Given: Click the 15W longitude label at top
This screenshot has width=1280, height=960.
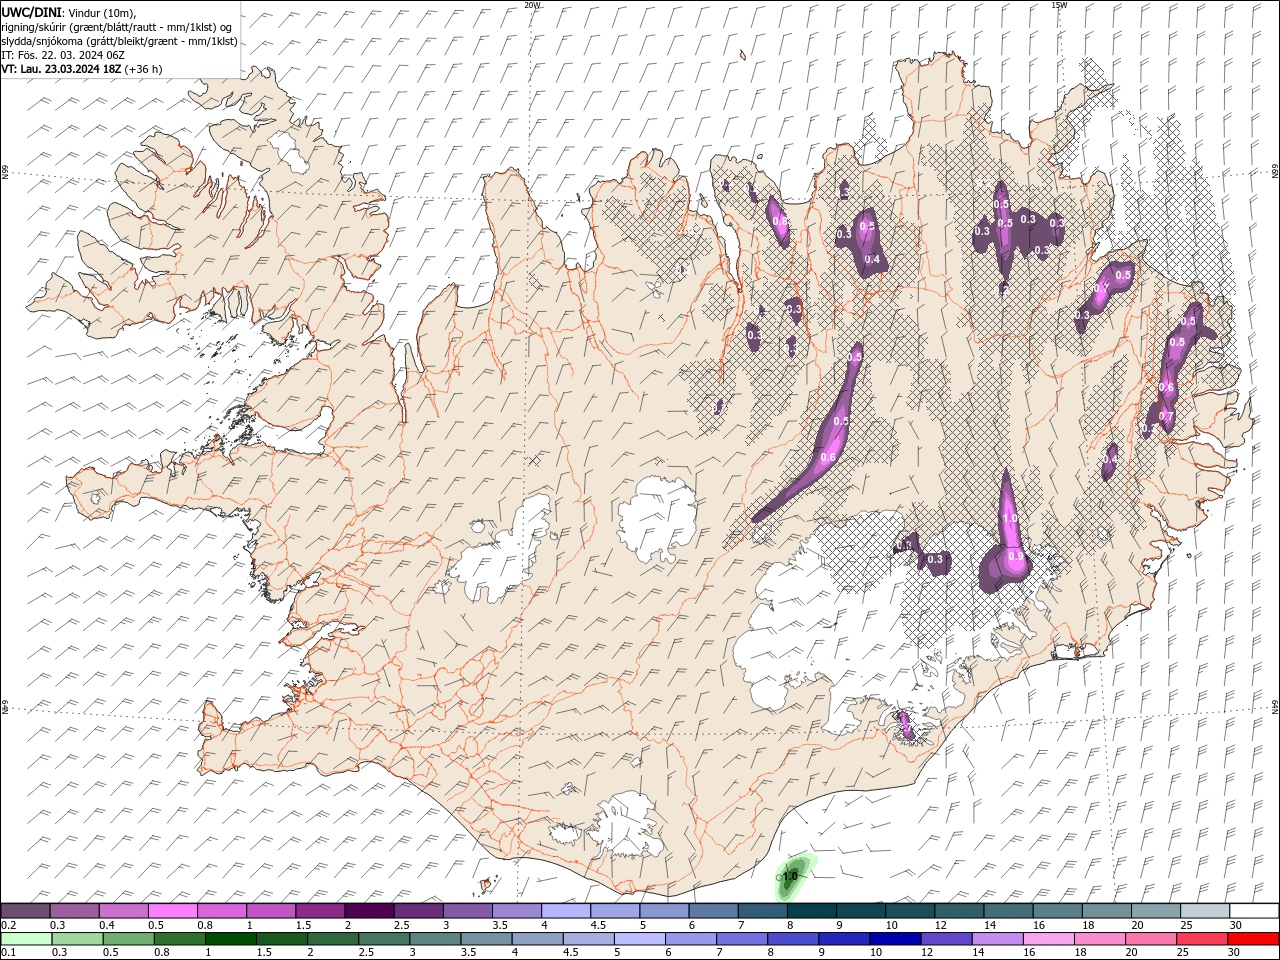Looking at the screenshot, I should click(1059, 5).
